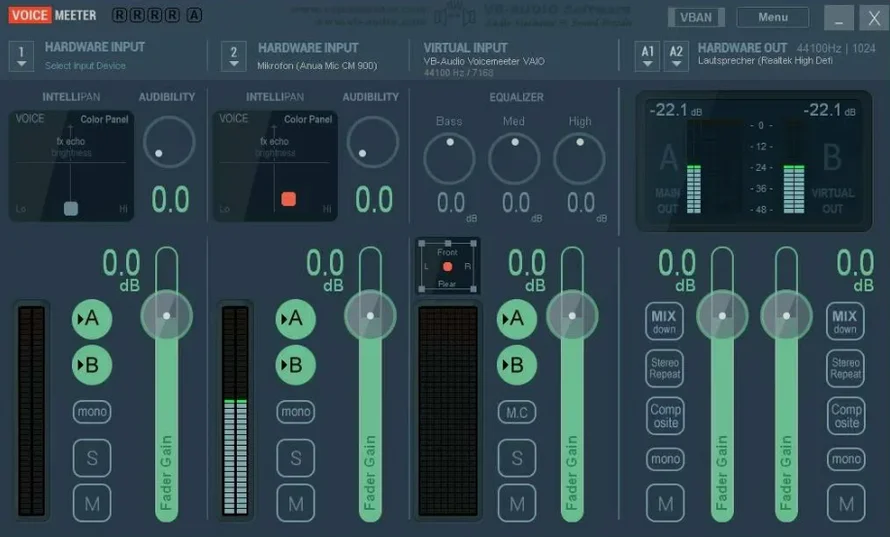The height and width of the screenshot is (537, 890).
Task: Toggle bus B on Hardware Input 2
Action: pos(295,365)
